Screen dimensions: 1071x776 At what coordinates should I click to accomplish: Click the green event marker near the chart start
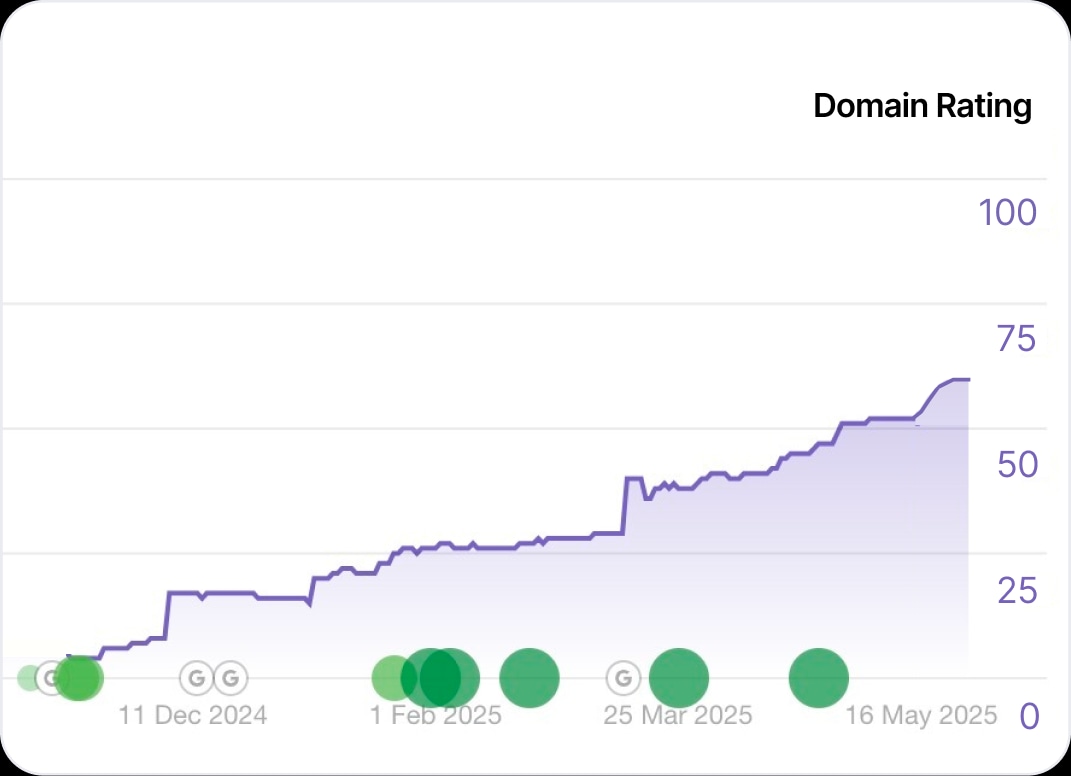coord(80,678)
